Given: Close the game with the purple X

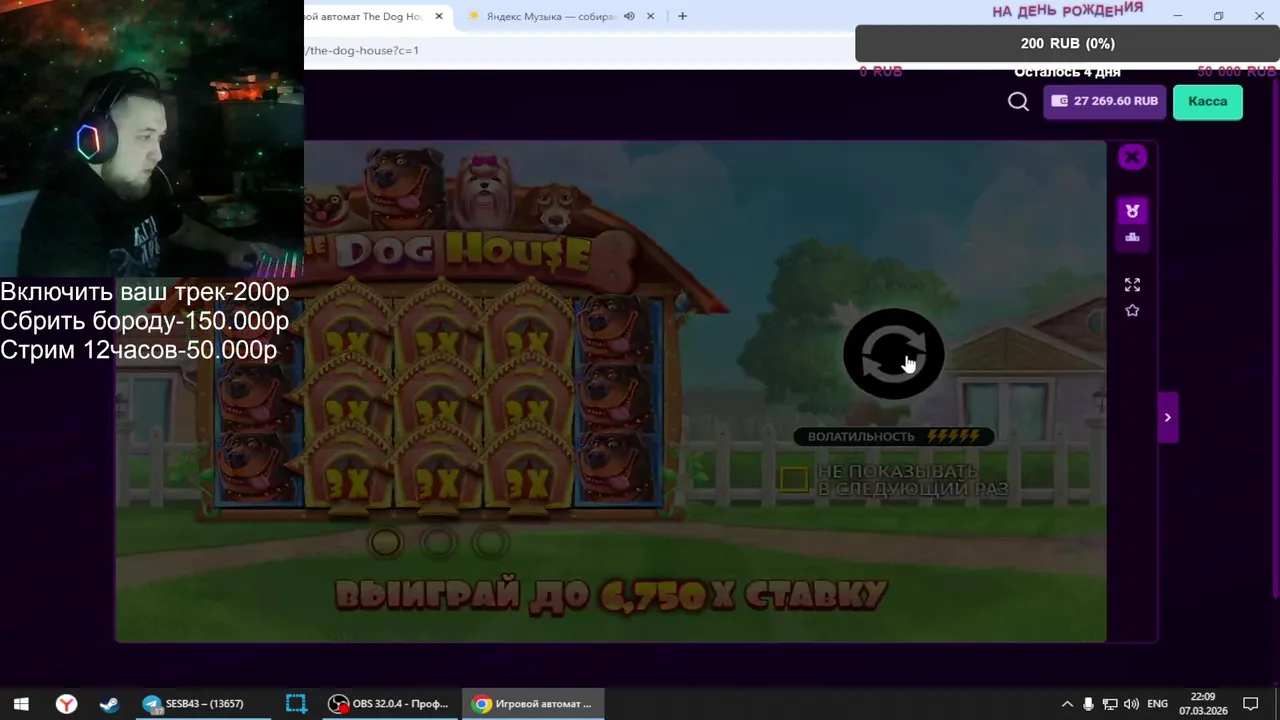Looking at the screenshot, I should click(x=1132, y=157).
